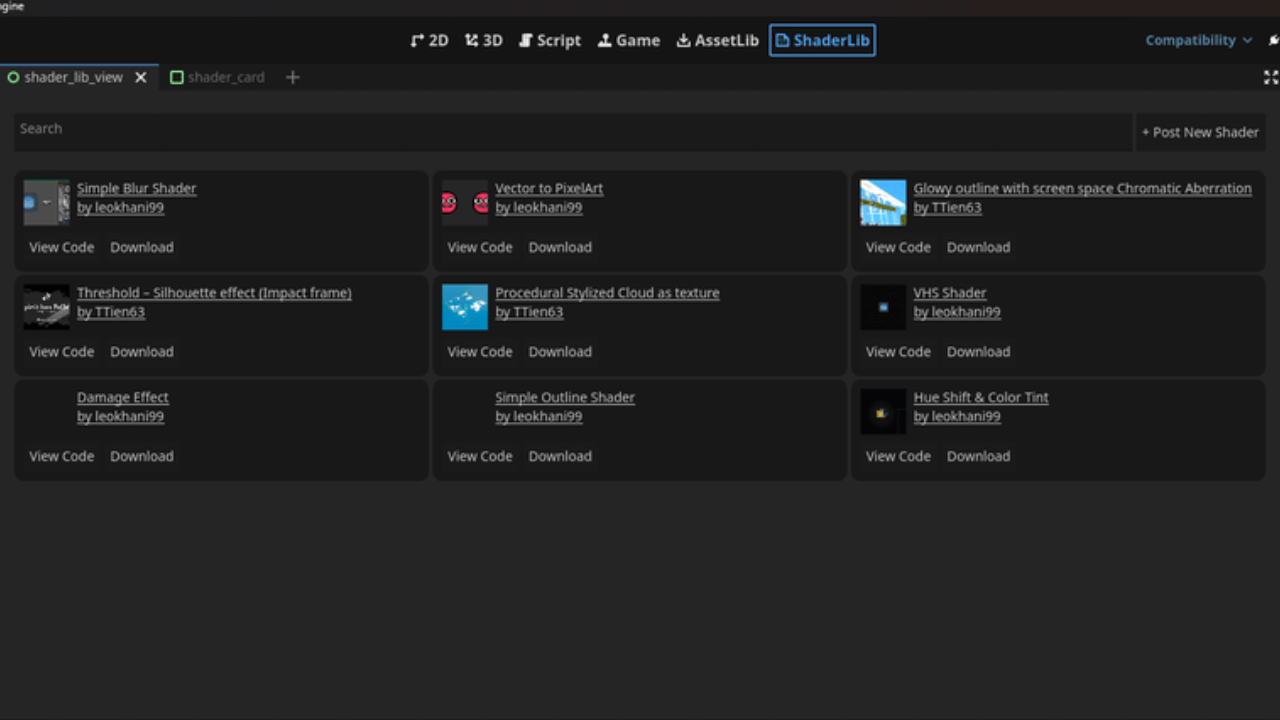Switch to the 2D workspace
Image resolution: width=1280 pixels, height=720 pixels.
tap(429, 40)
